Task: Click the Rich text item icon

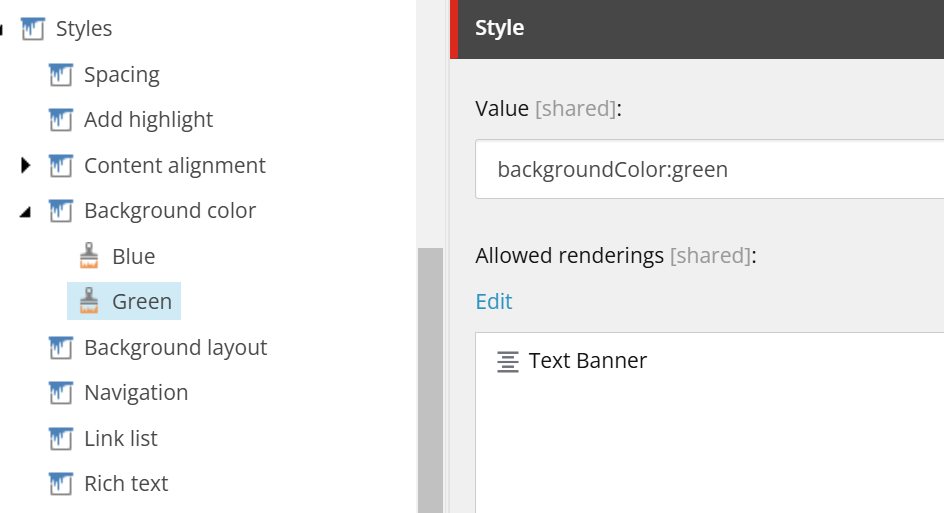Action: pyautogui.click(x=61, y=484)
